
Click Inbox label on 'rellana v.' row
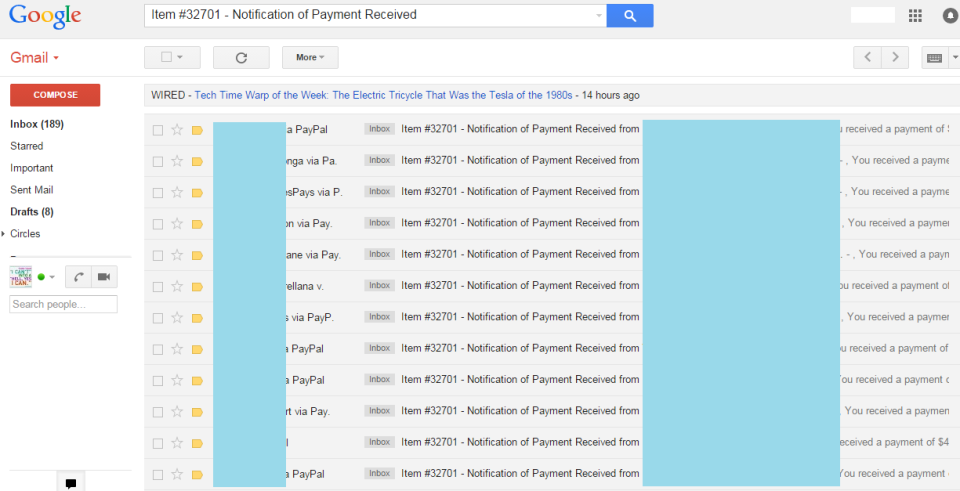point(380,285)
